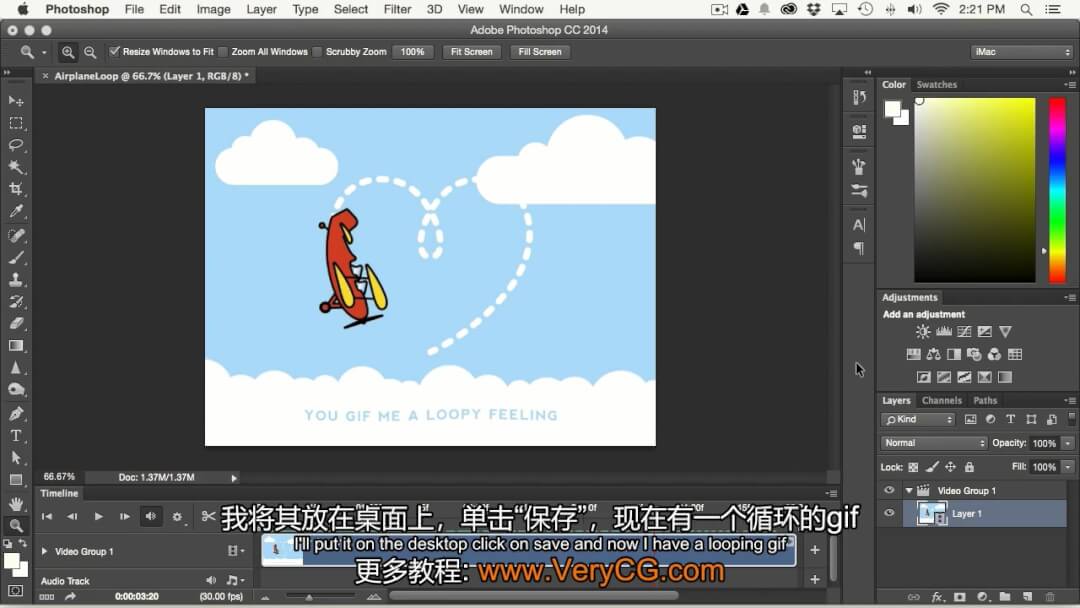Select the Clone Stamp tool
Image resolution: width=1080 pixels, height=608 pixels.
pos(16,280)
